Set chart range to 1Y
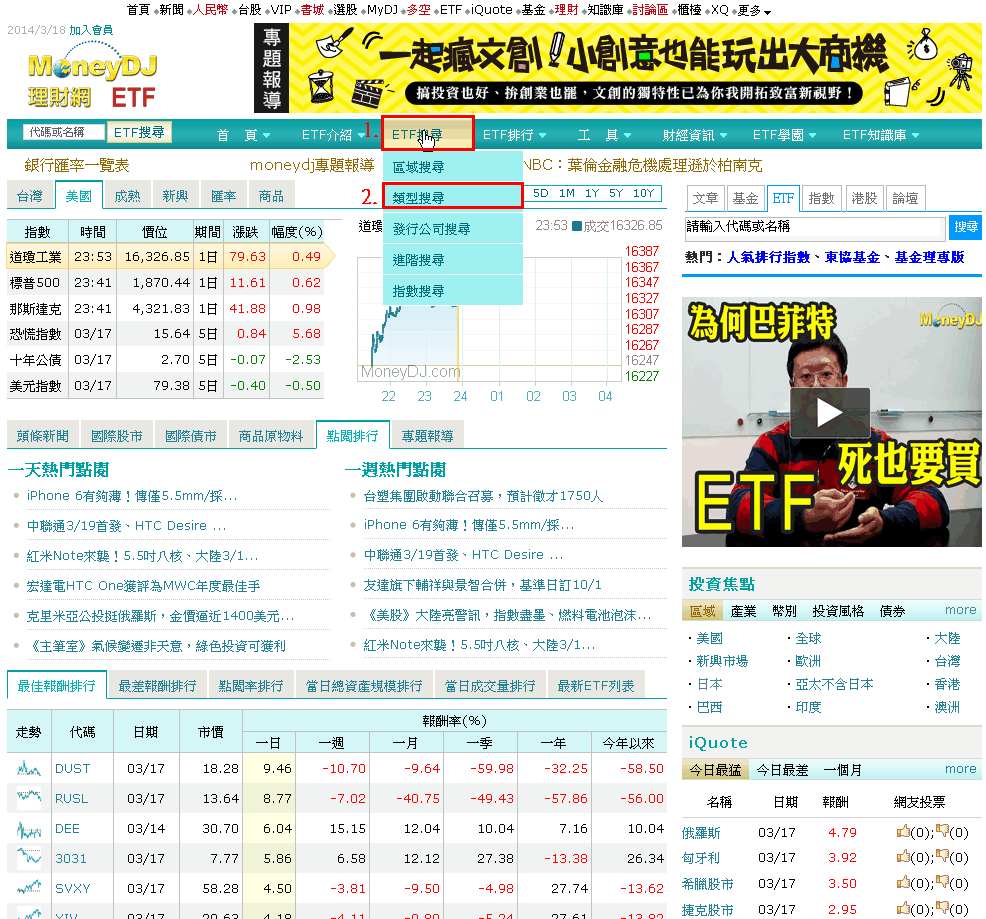986x919 pixels. click(x=592, y=193)
